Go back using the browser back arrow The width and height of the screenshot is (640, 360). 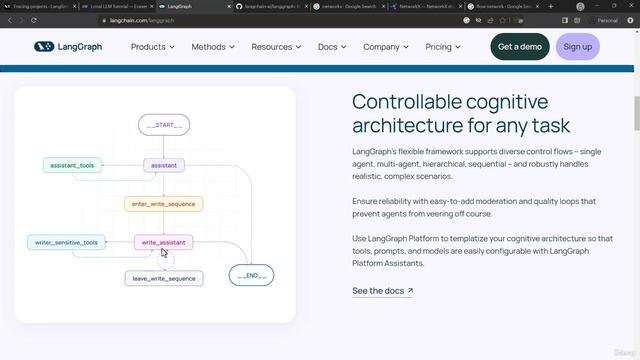(10, 20)
